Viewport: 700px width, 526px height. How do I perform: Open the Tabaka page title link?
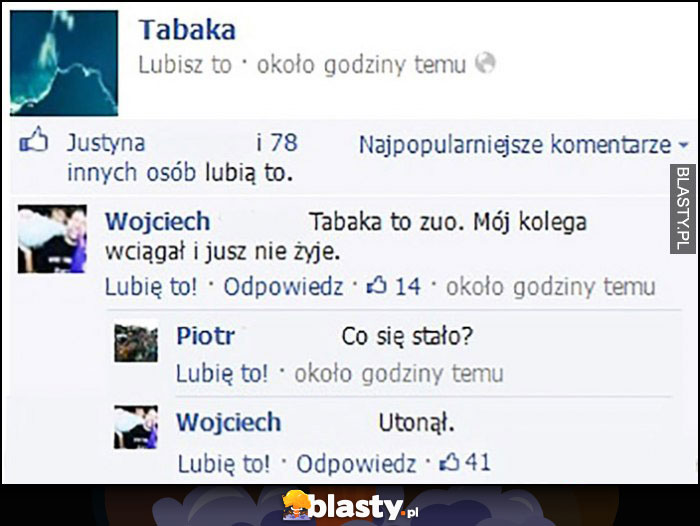[187, 30]
